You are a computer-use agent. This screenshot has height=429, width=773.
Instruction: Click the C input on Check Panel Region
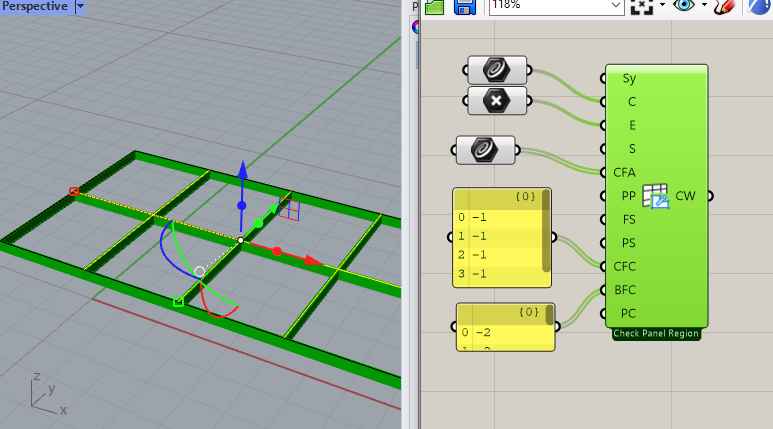[x=632, y=102]
